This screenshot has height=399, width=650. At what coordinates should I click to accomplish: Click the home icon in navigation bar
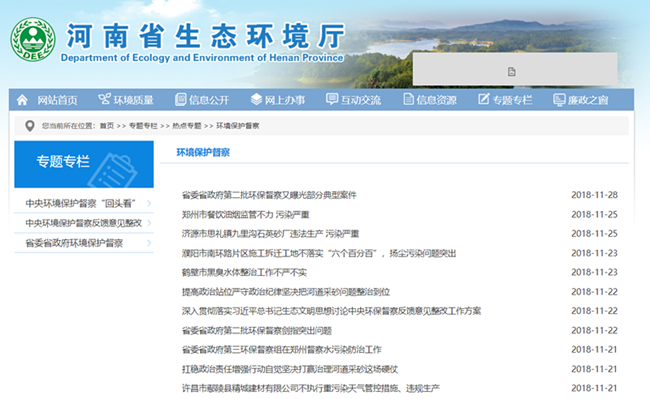tap(22, 100)
